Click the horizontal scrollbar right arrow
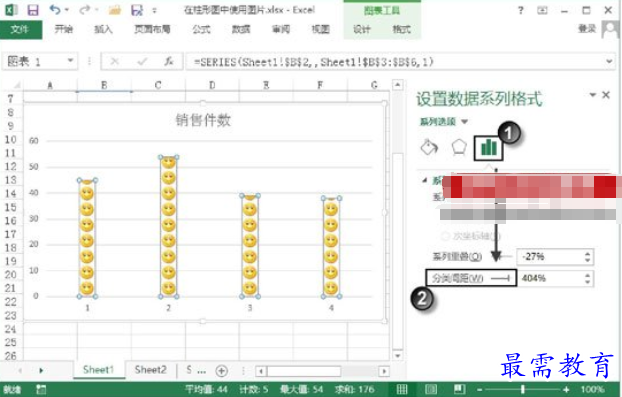622x397 pixels. [384, 371]
